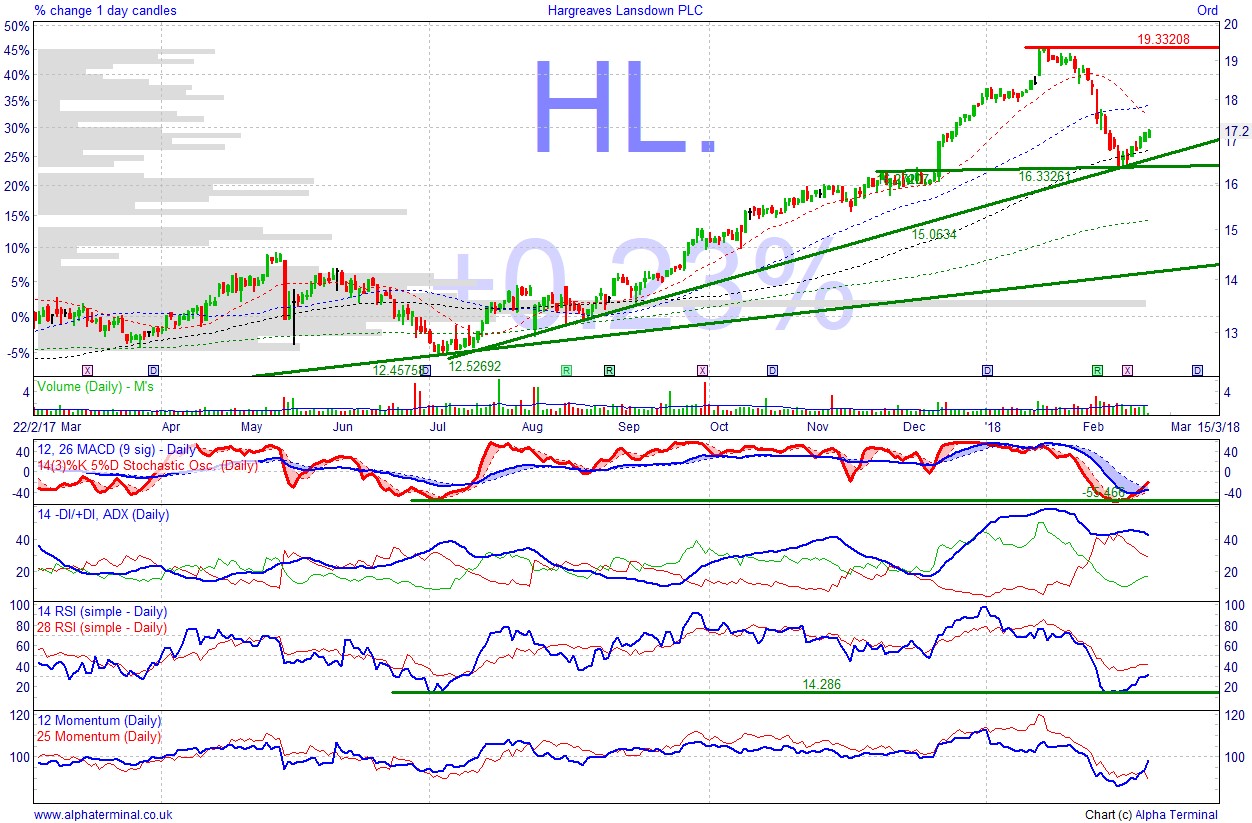Click the light green R marker in August
Image resolution: width=1252 pixels, height=823 pixels.
[x=566, y=370]
